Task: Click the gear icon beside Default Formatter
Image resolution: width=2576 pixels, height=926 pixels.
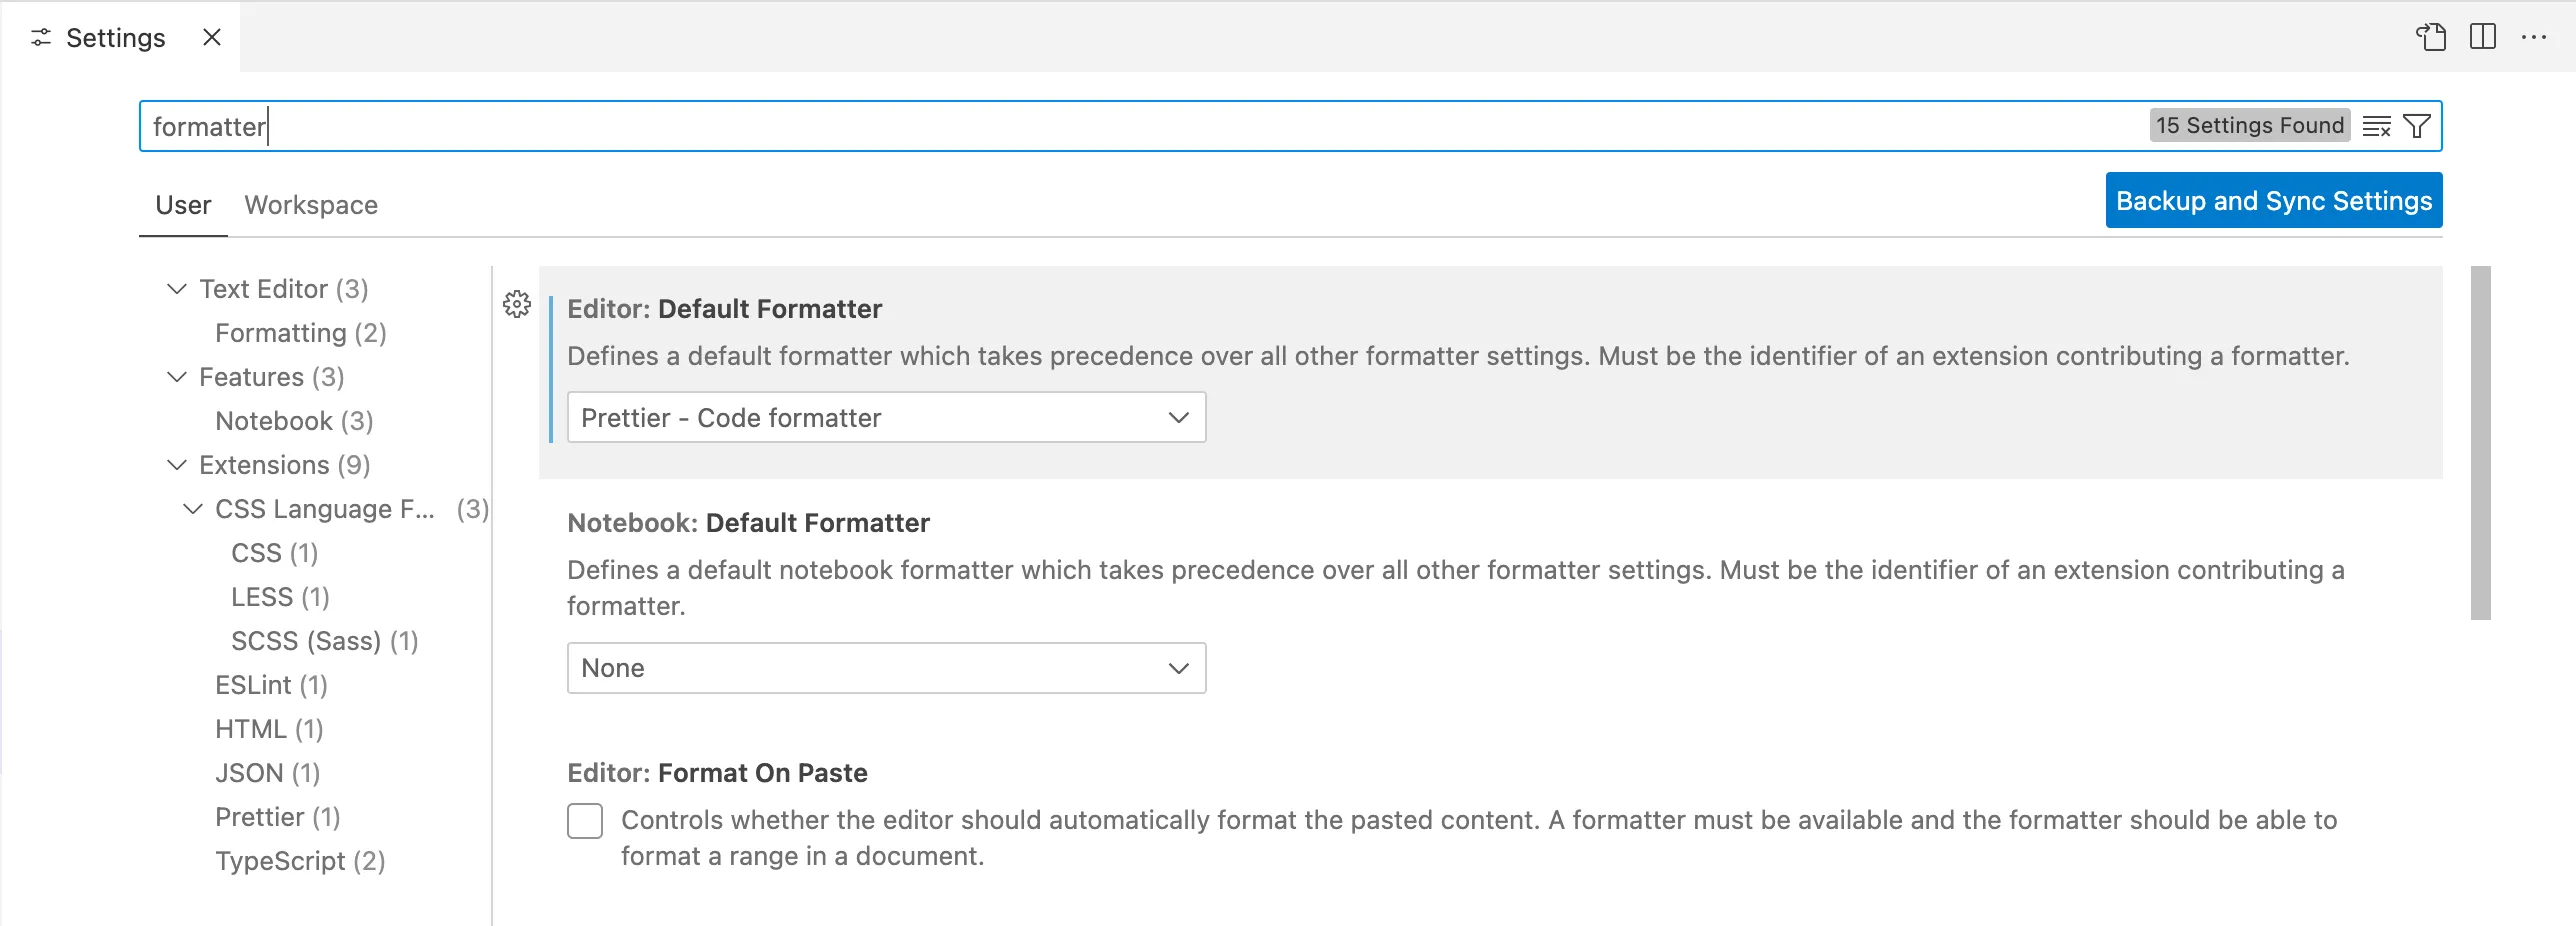Action: point(517,304)
